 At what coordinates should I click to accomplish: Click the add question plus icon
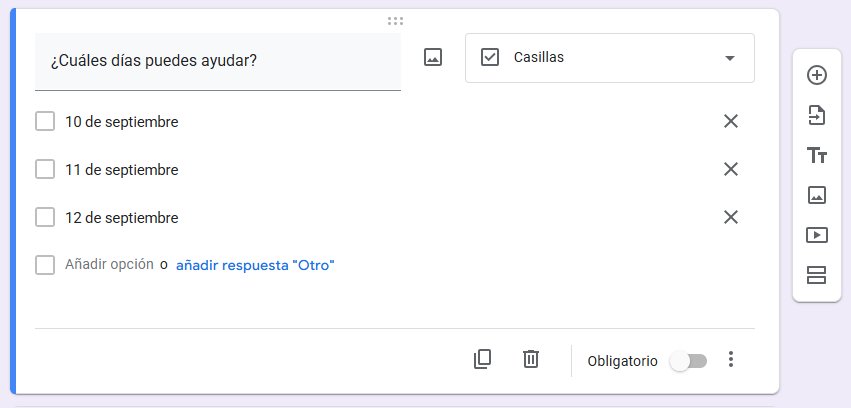tap(817, 75)
